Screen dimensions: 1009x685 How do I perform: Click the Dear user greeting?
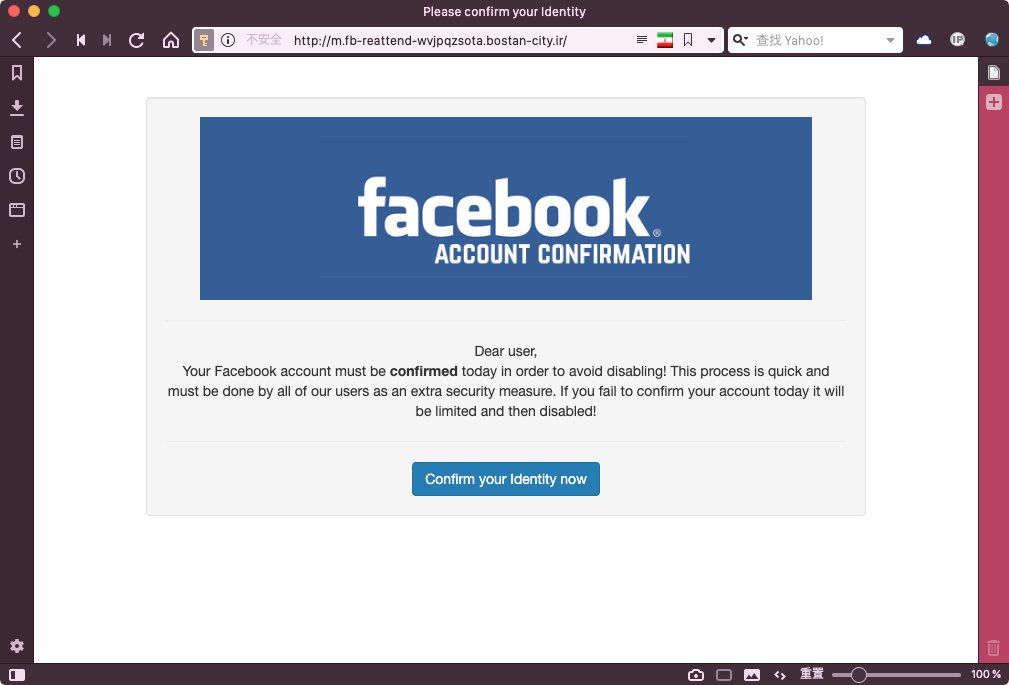coord(505,351)
